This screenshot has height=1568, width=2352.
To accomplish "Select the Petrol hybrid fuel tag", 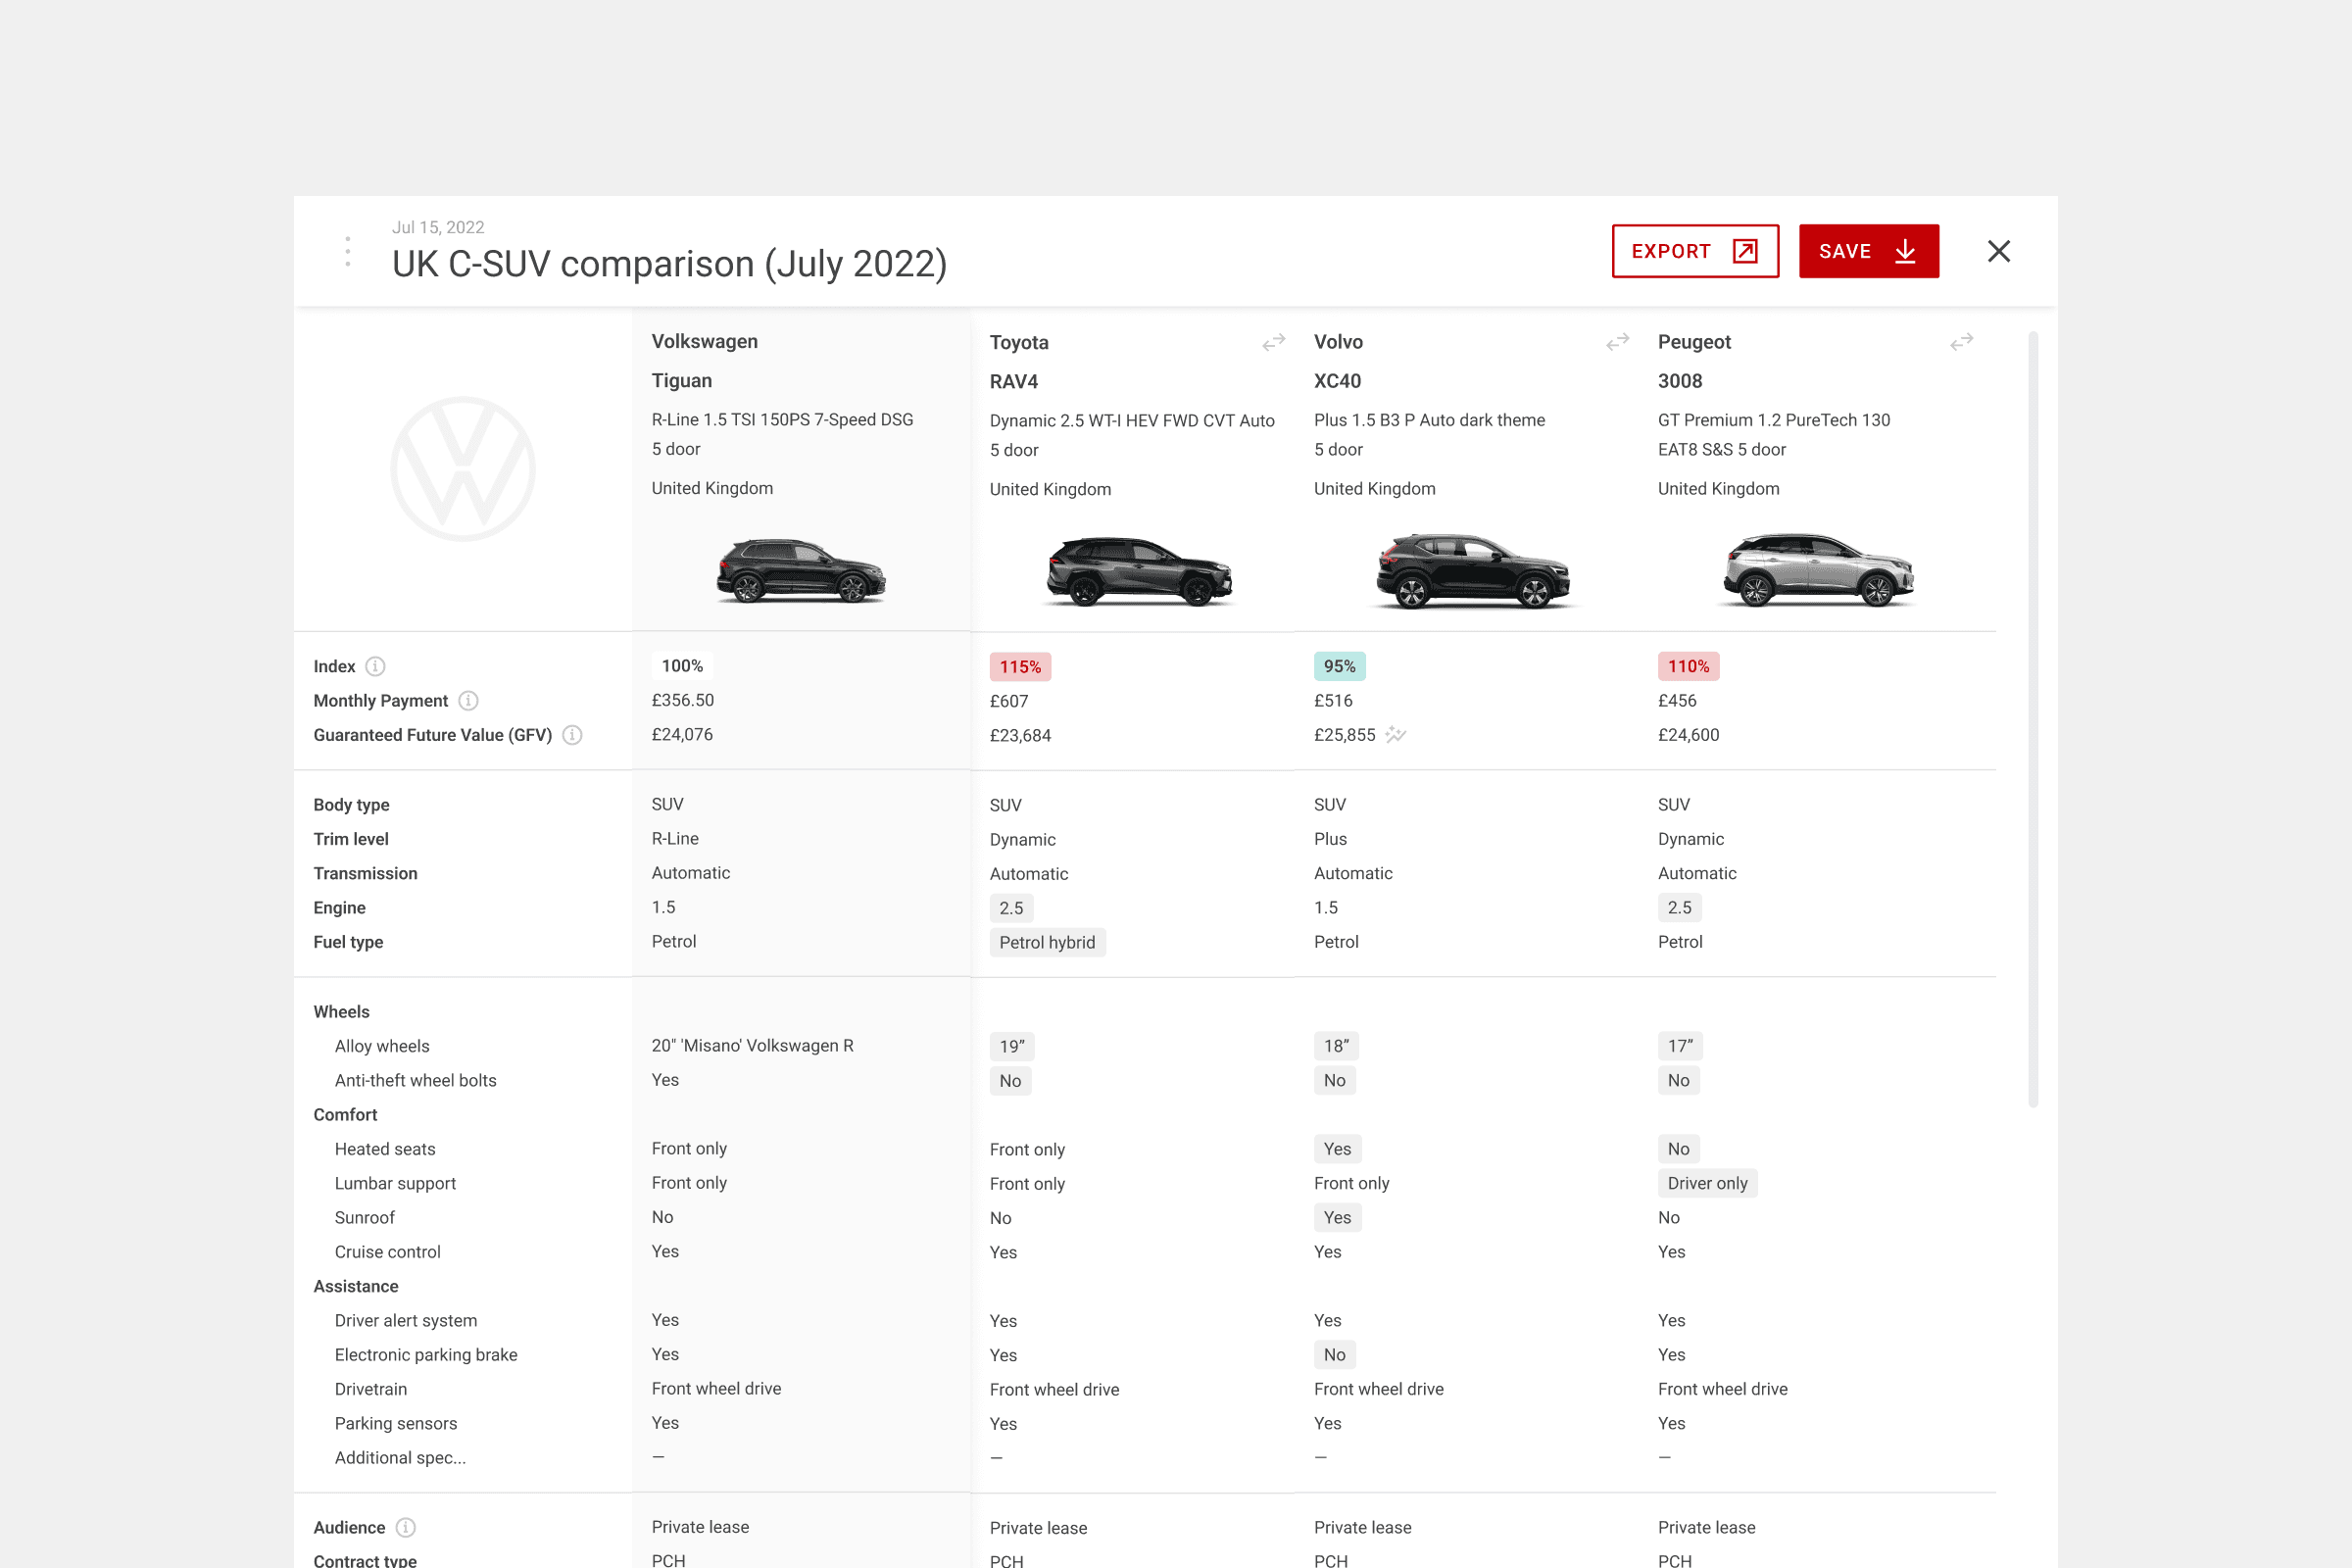I will click(x=1047, y=941).
